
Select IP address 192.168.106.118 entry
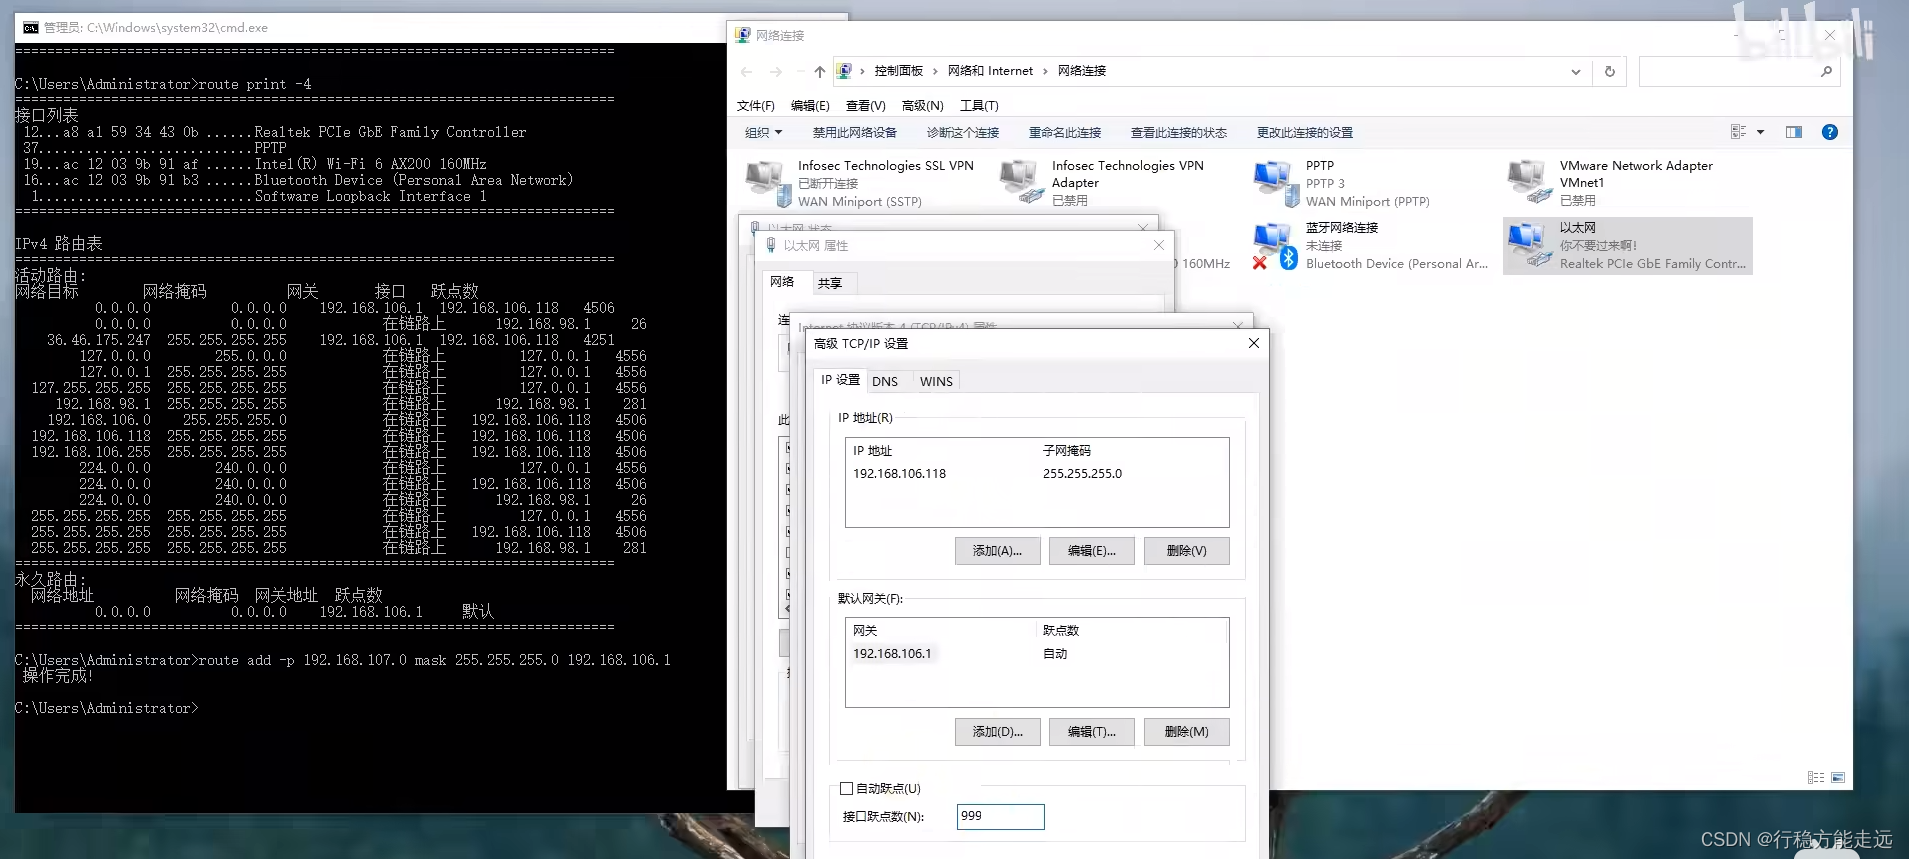pyautogui.click(x=899, y=474)
